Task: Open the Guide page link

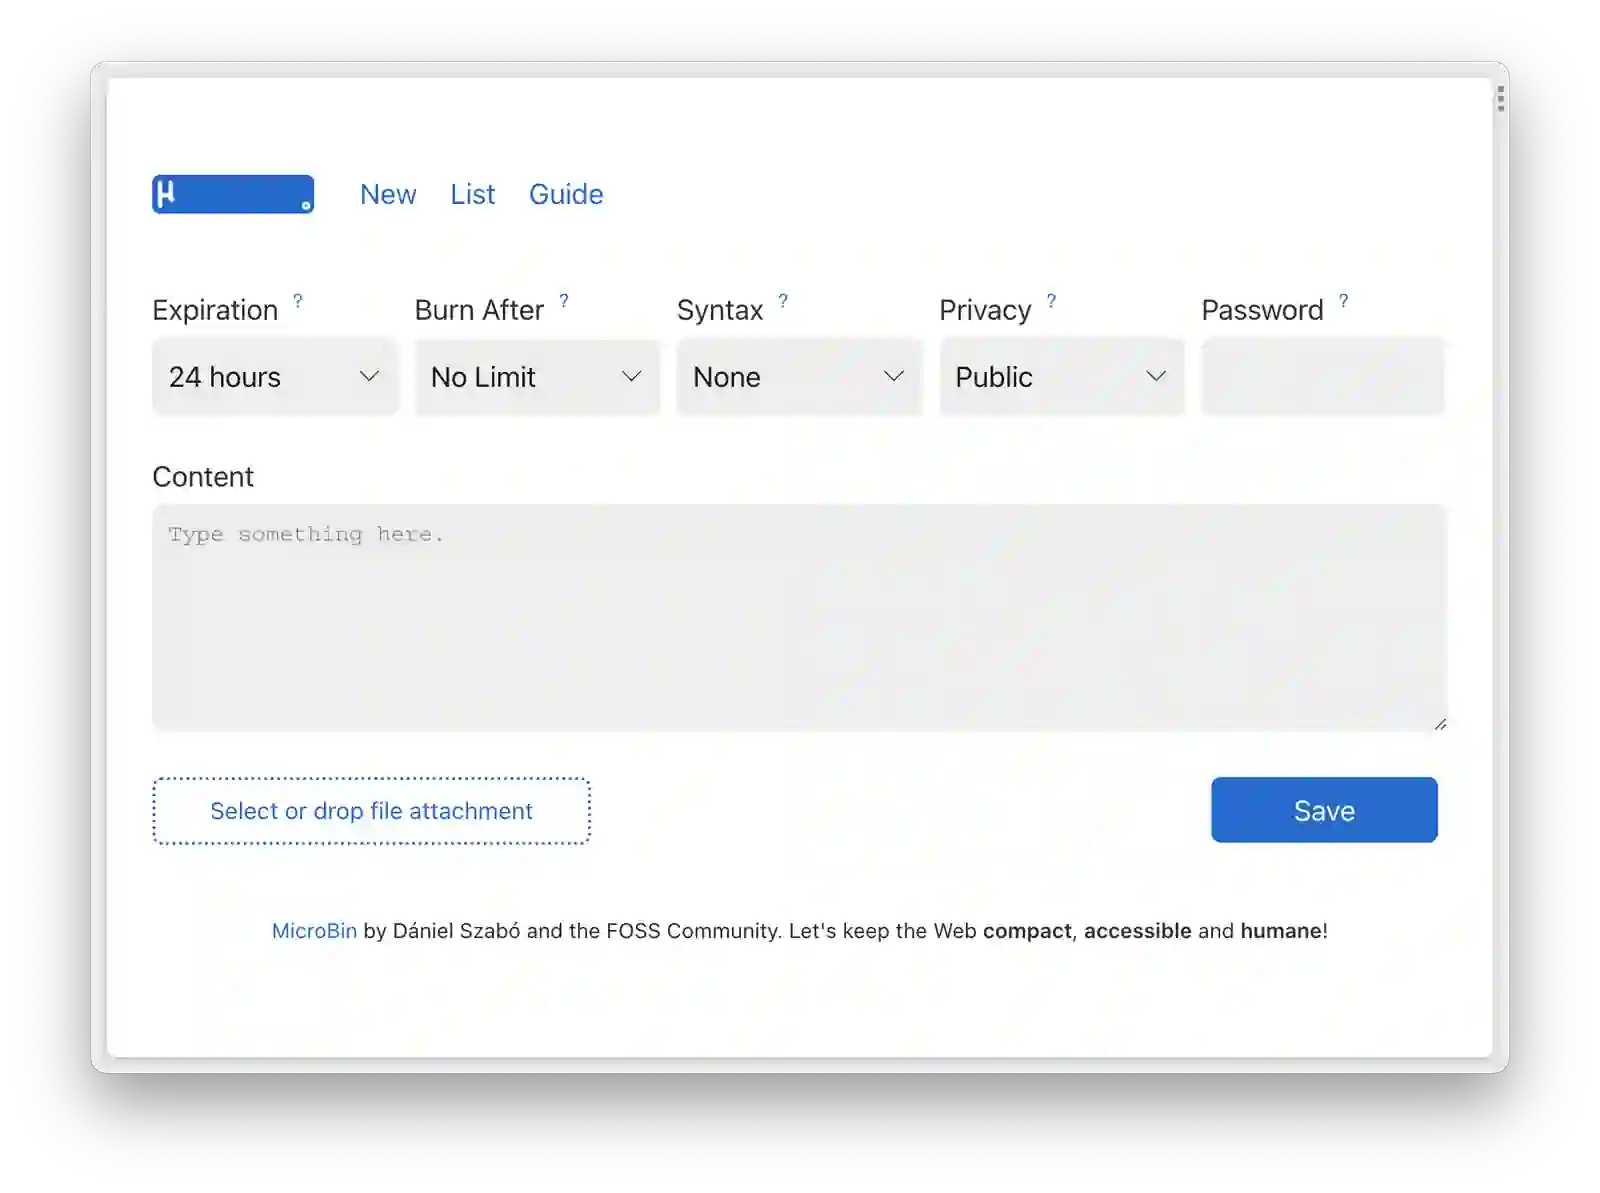Action: (566, 194)
